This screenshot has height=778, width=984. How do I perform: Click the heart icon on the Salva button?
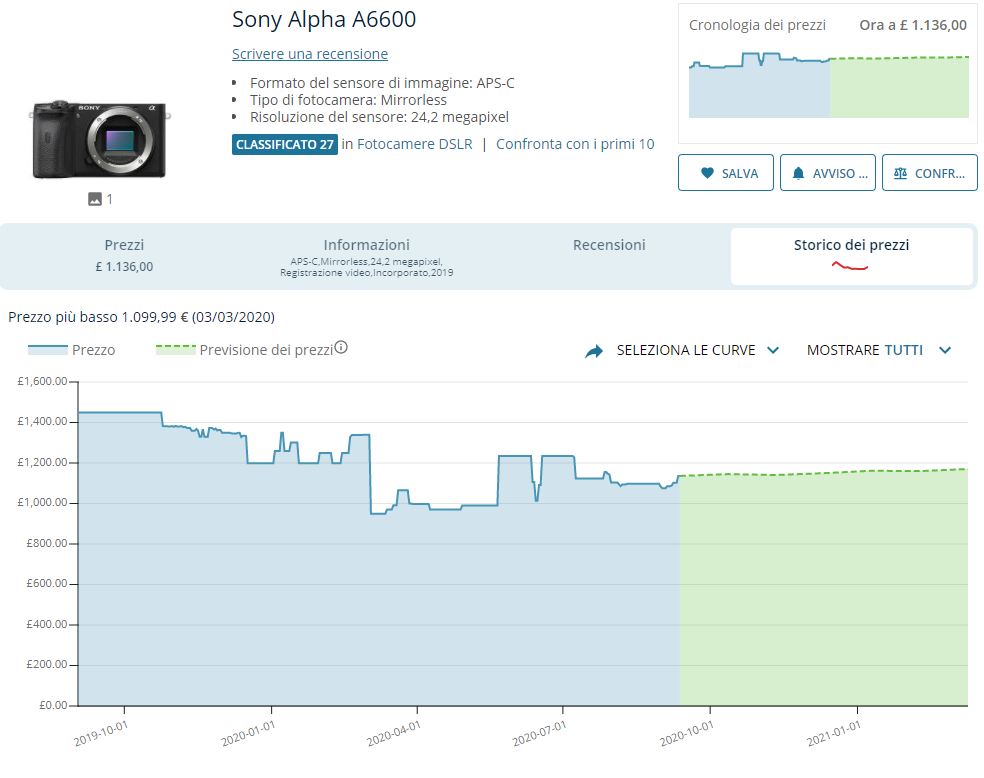point(707,173)
